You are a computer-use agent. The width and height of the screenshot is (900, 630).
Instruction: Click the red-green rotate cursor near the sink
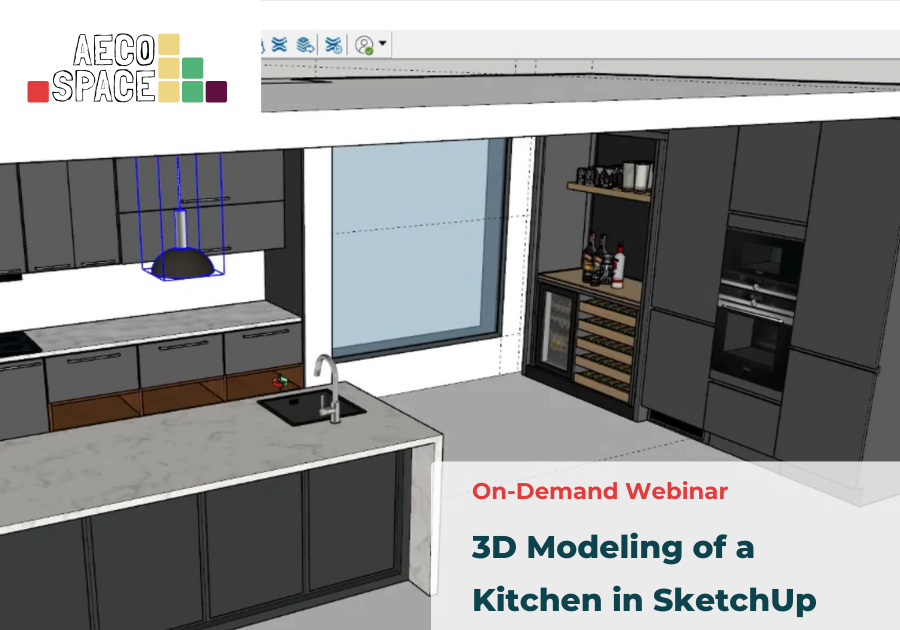(x=283, y=382)
